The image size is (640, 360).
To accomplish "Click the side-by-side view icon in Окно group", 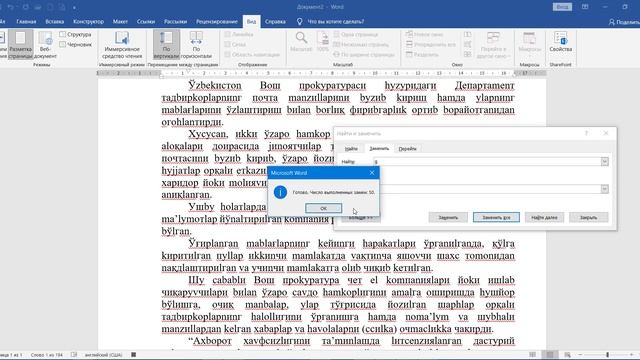I will (x=468, y=35).
